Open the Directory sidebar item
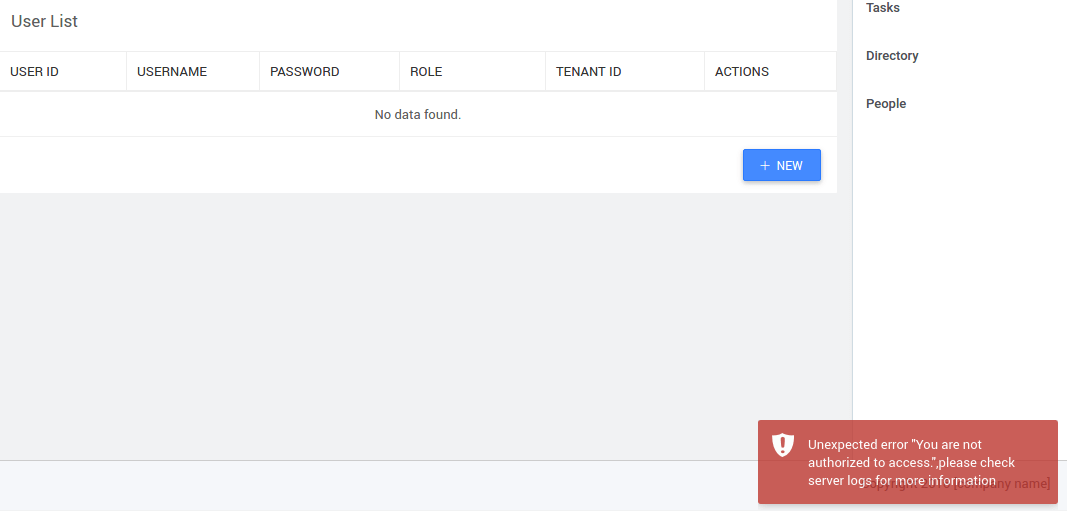Viewport: 1067px width, 511px height. 892,56
